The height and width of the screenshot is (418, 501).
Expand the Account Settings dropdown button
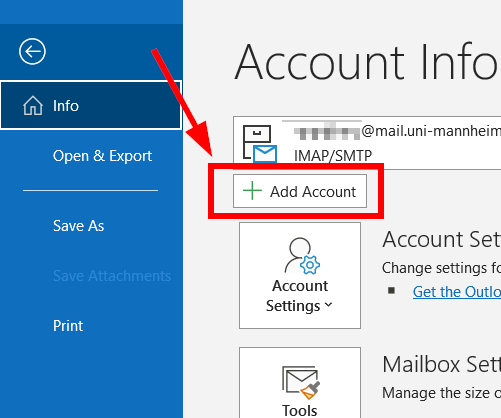[x=300, y=275]
